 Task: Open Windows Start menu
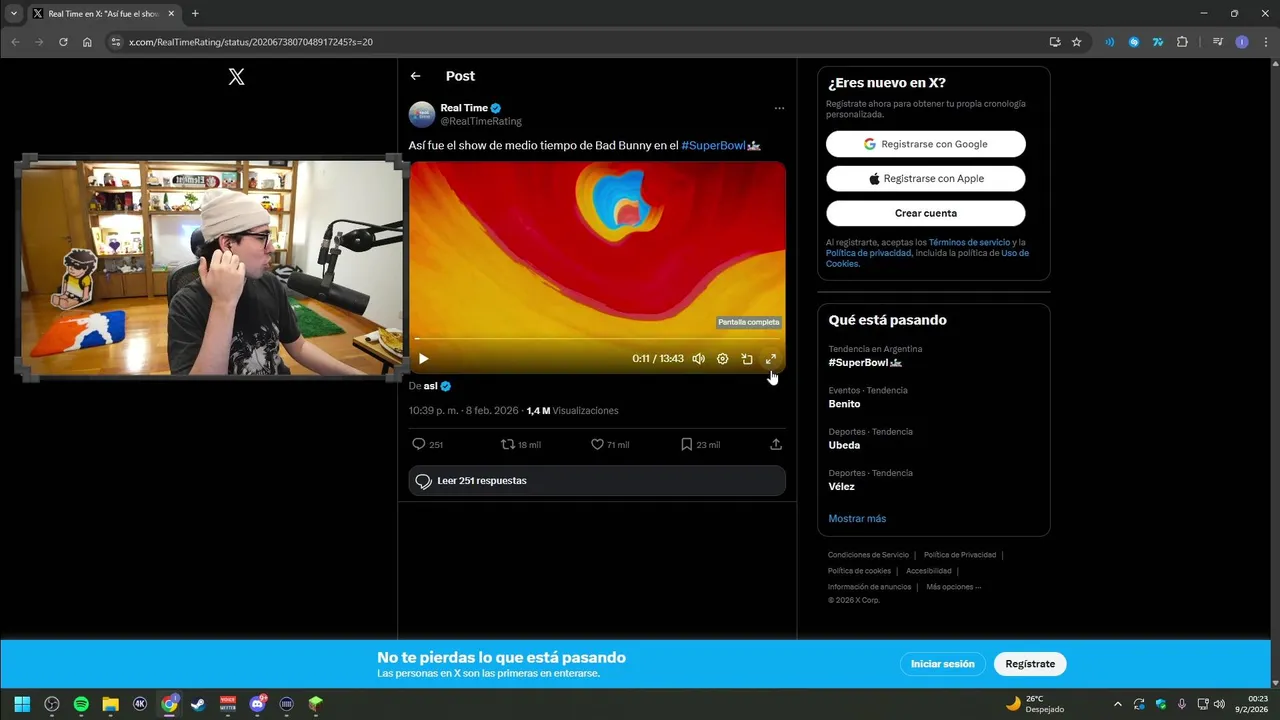click(x=22, y=704)
